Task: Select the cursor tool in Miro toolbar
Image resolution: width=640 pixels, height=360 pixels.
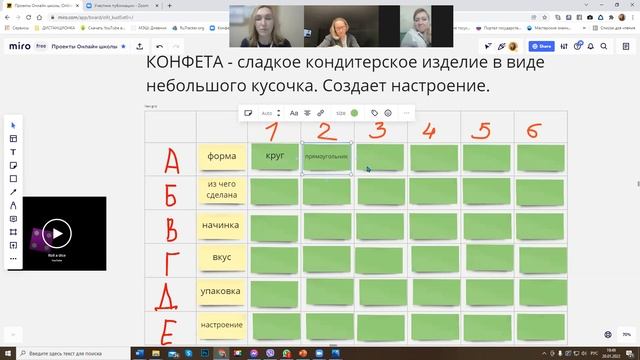Action: (13, 125)
